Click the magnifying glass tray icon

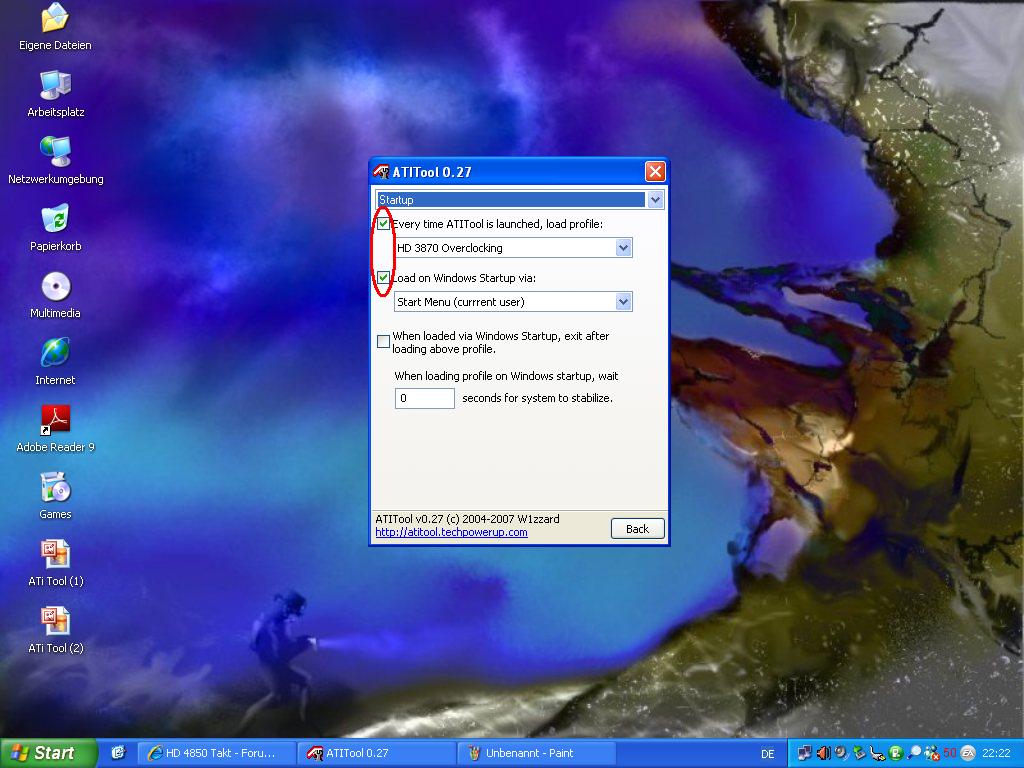(914, 753)
